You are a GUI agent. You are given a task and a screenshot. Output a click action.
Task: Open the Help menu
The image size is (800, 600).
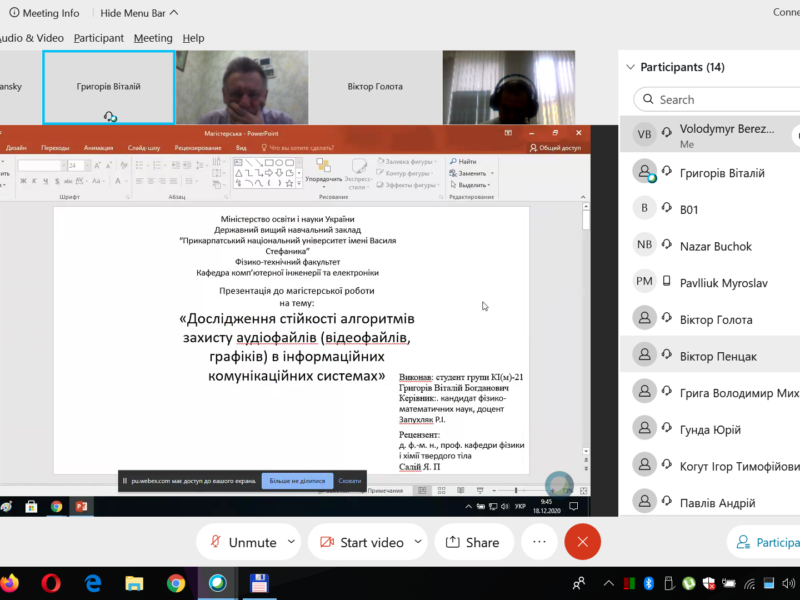[x=193, y=38]
